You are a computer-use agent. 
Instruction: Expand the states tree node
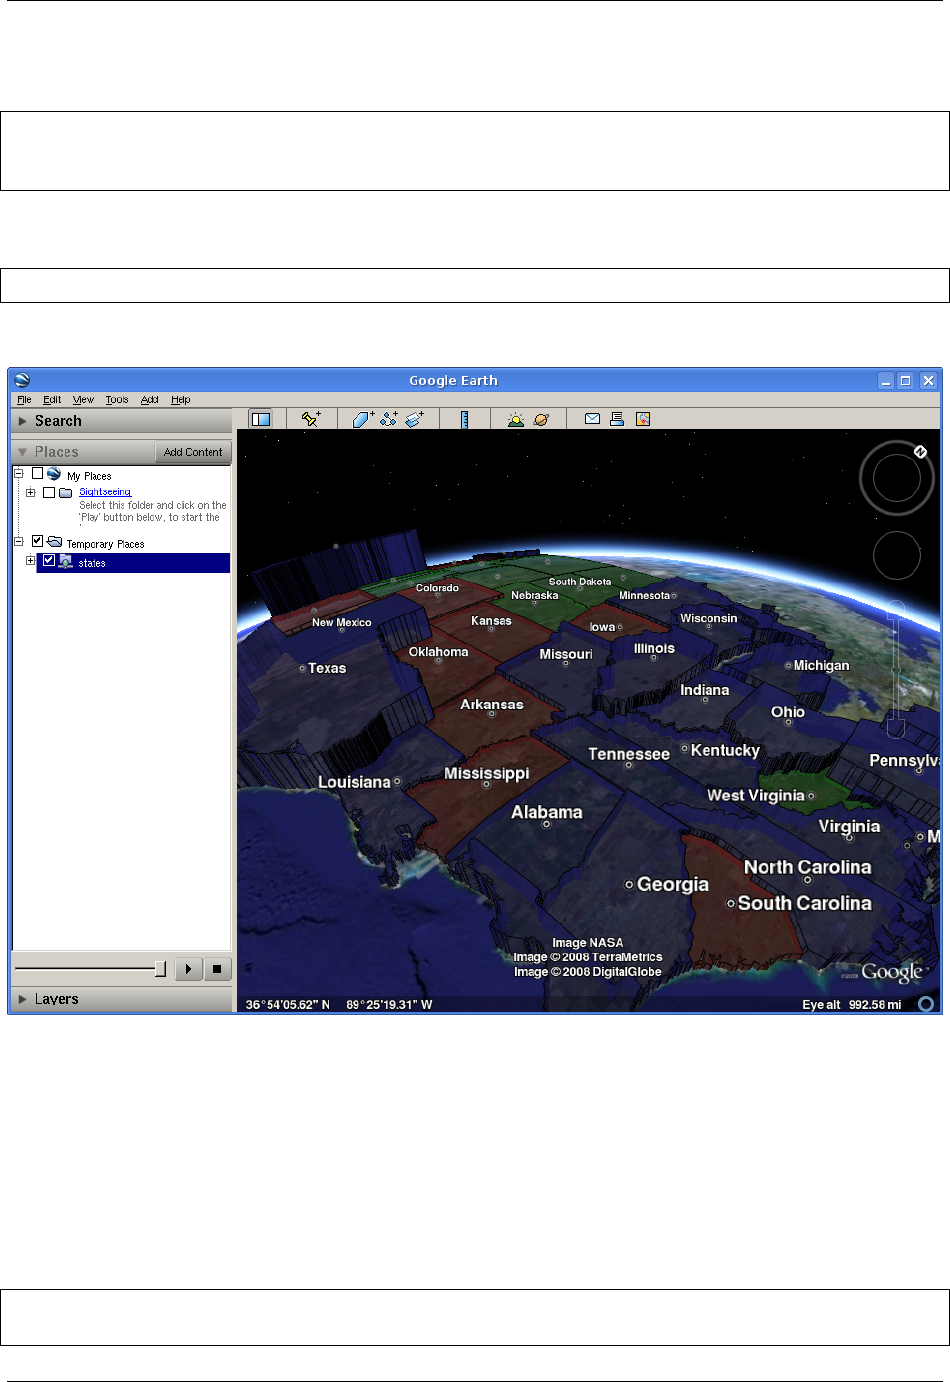pos(30,561)
